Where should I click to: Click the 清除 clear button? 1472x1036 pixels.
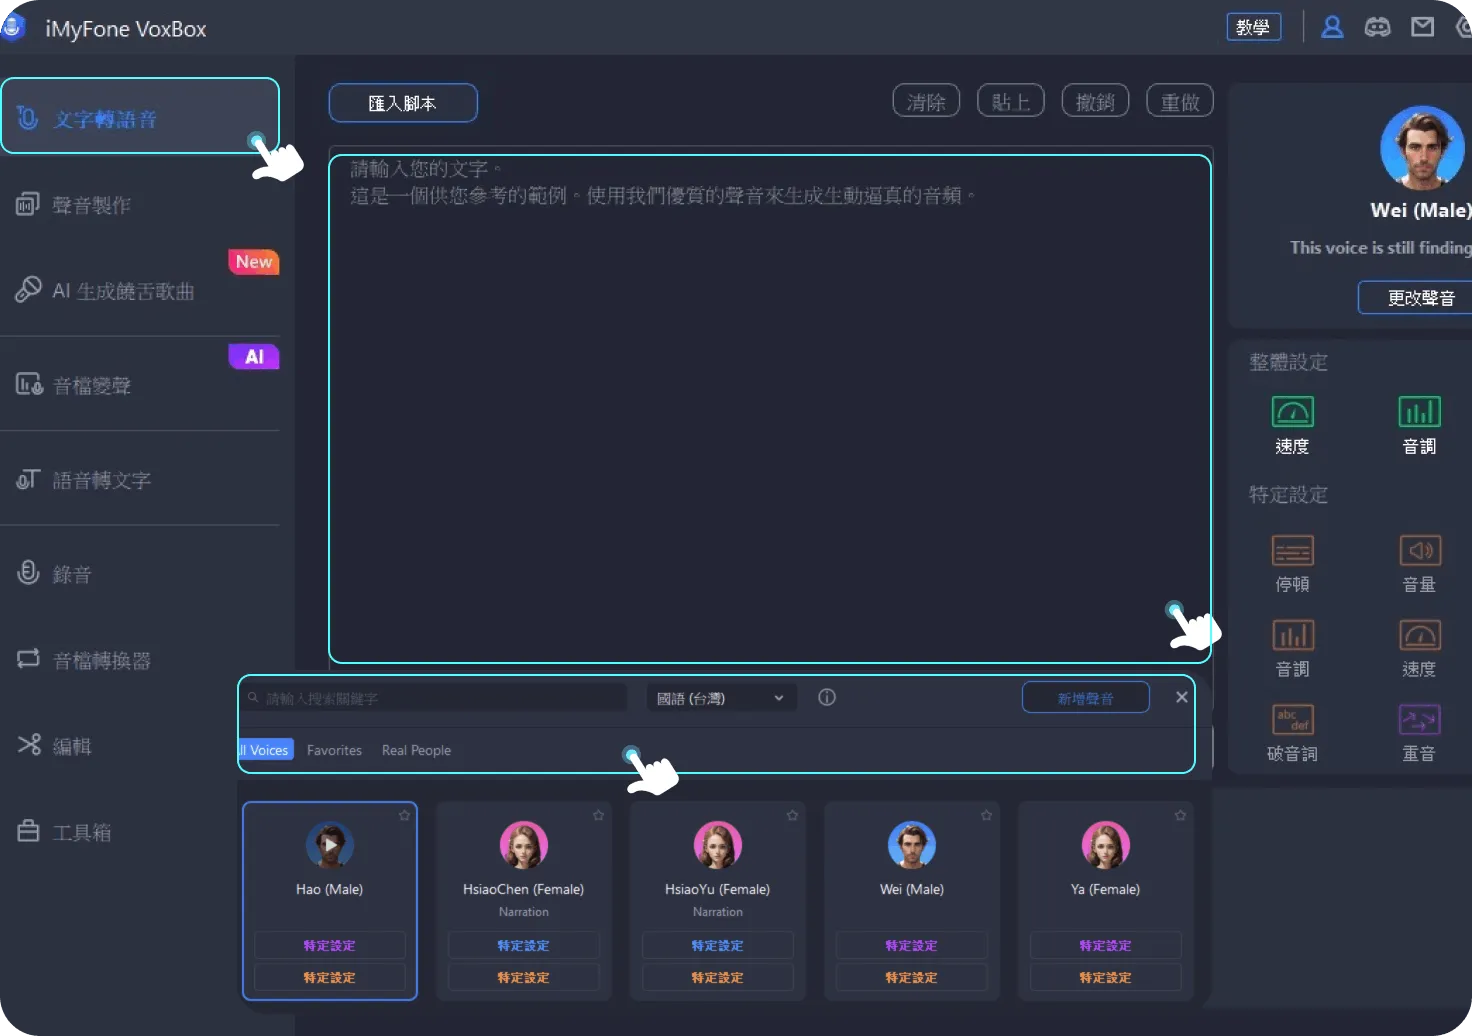coord(926,101)
